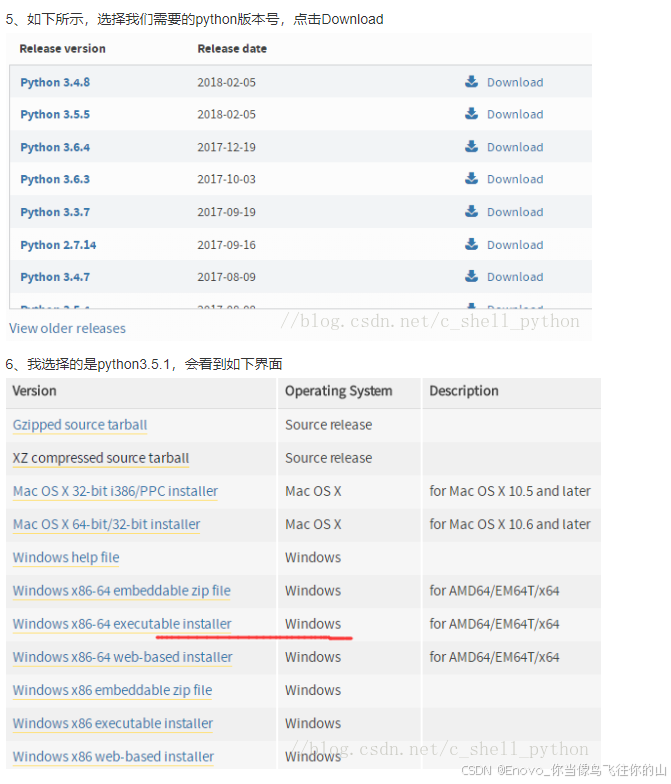The height and width of the screenshot is (784, 671).
Task: Download Windows x86 embeddable zip file
Action: [112, 690]
